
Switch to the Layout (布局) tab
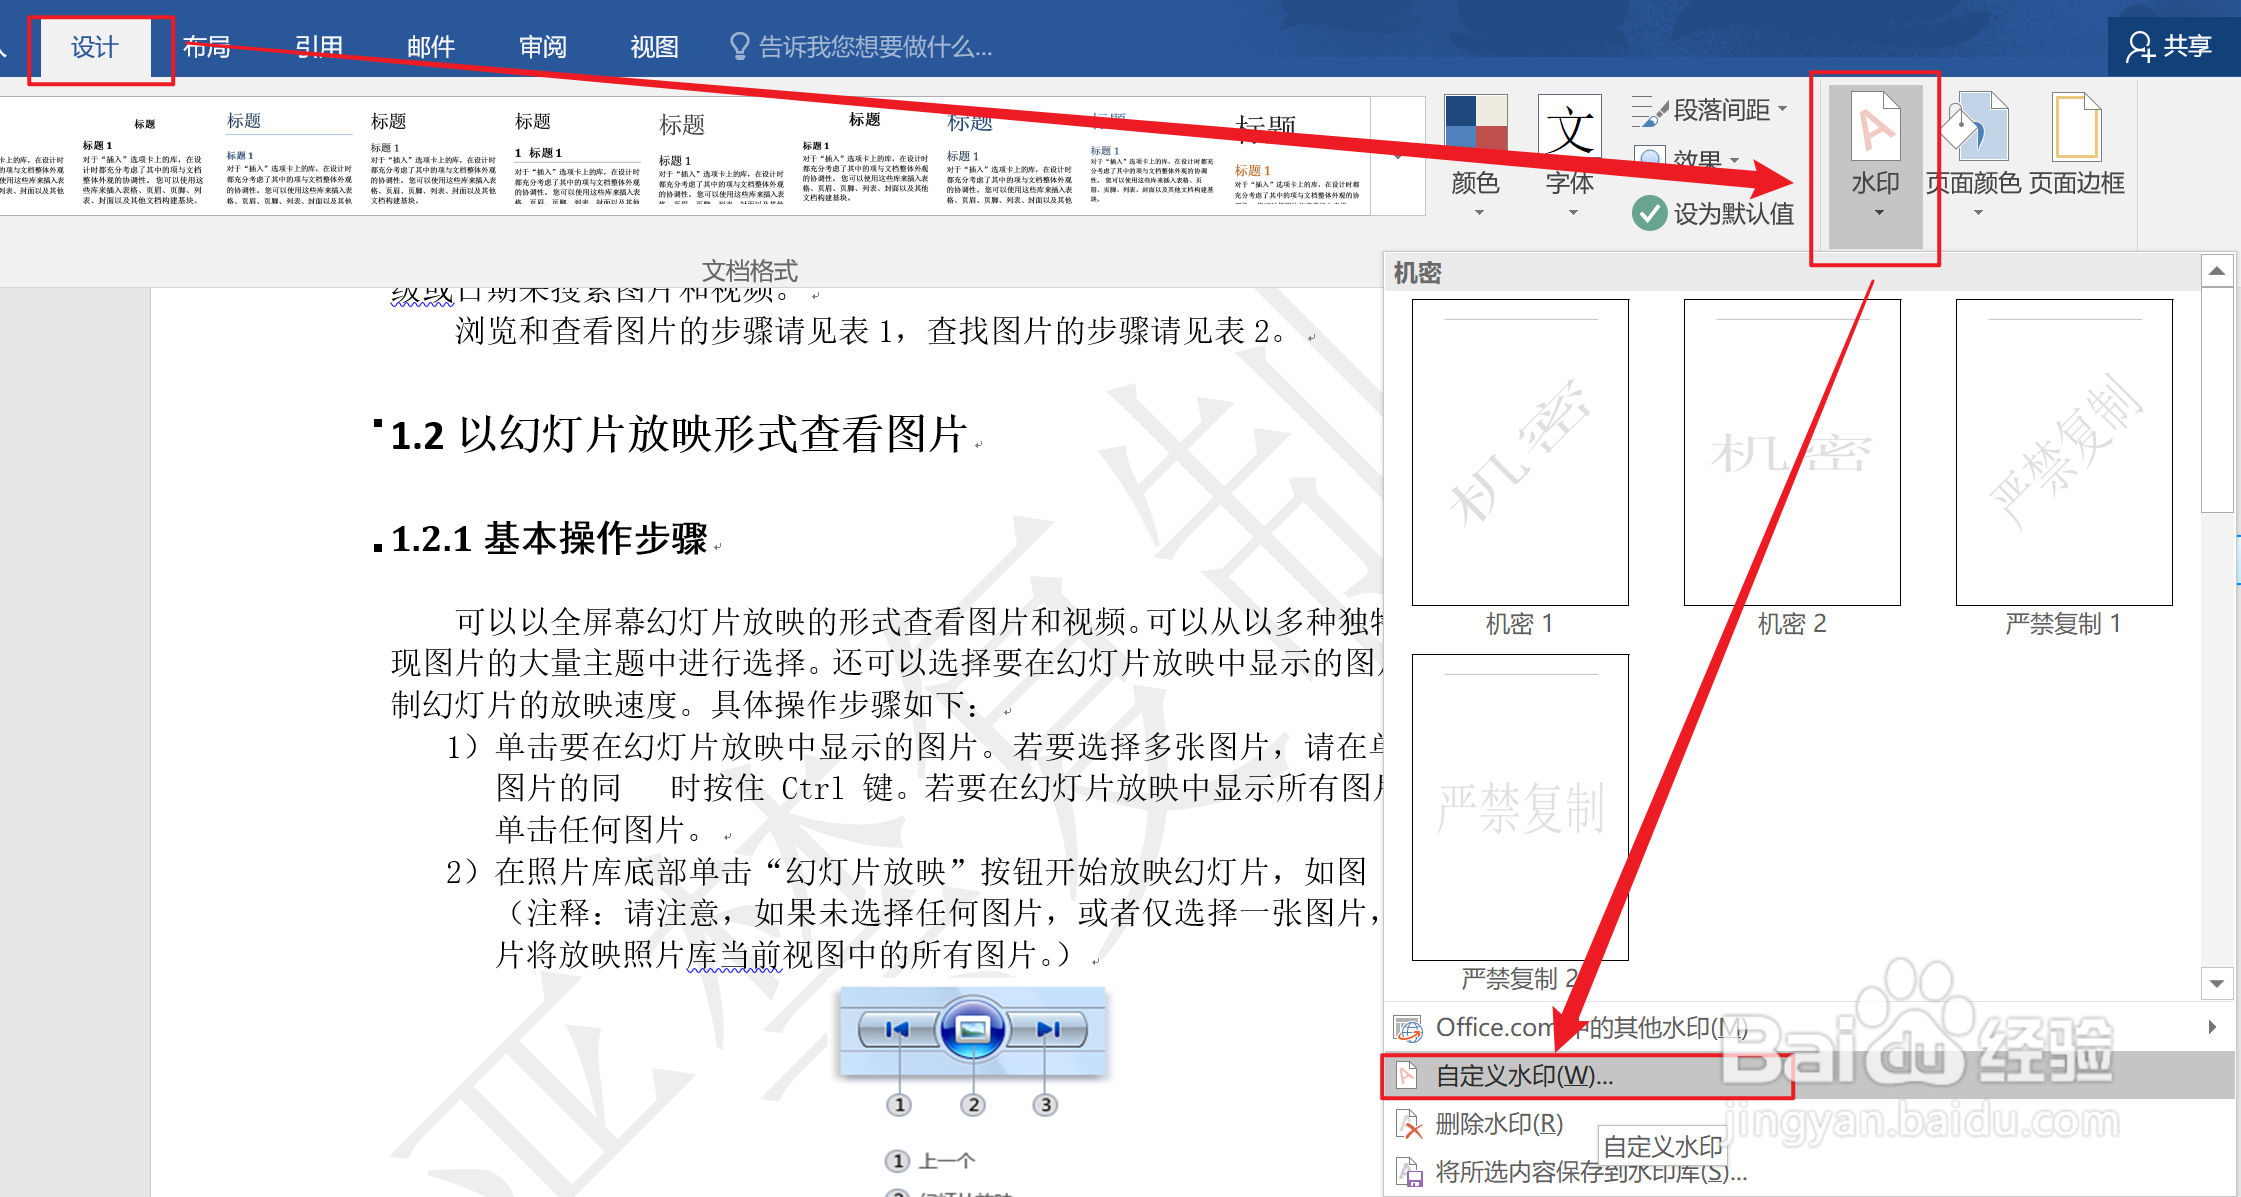(x=207, y=47)
